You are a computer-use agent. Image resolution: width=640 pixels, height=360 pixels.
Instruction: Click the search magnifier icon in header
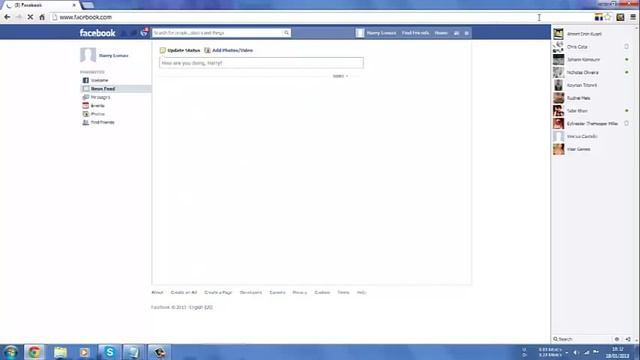click(x=287, y=33)
